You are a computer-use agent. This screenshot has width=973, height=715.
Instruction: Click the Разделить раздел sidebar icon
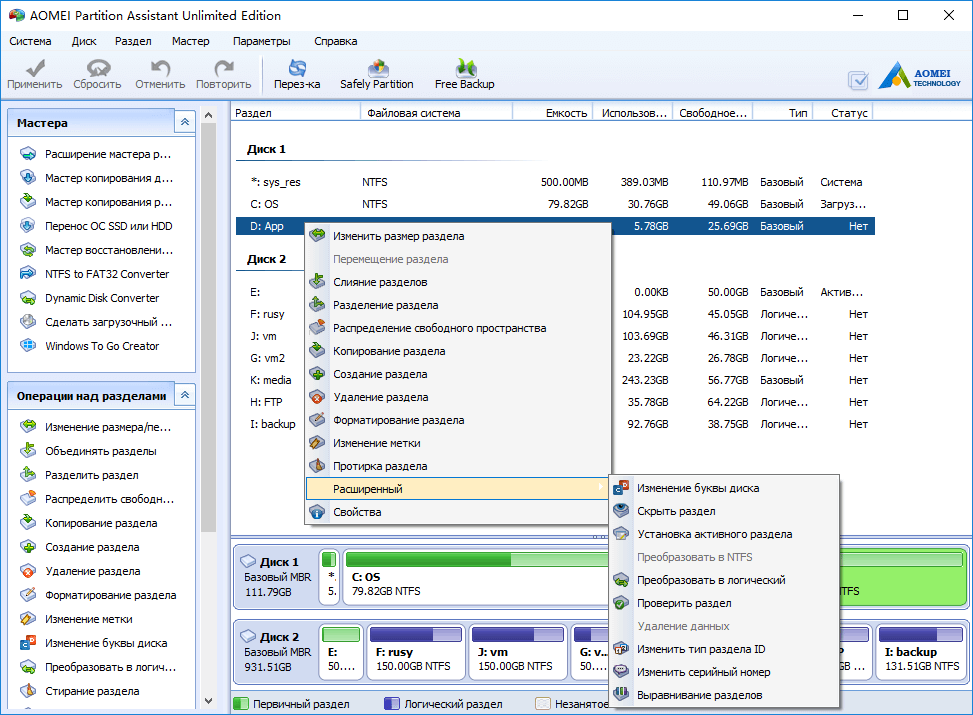click(x=28, y=475)
